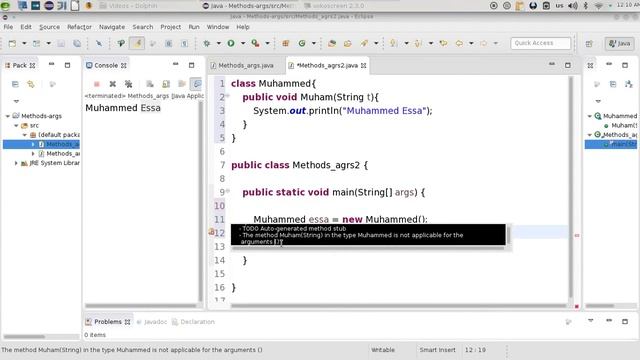Close the Methods_agrs2.java editor tab
This screenshot has height=360, width=640.
click(363, 65)
